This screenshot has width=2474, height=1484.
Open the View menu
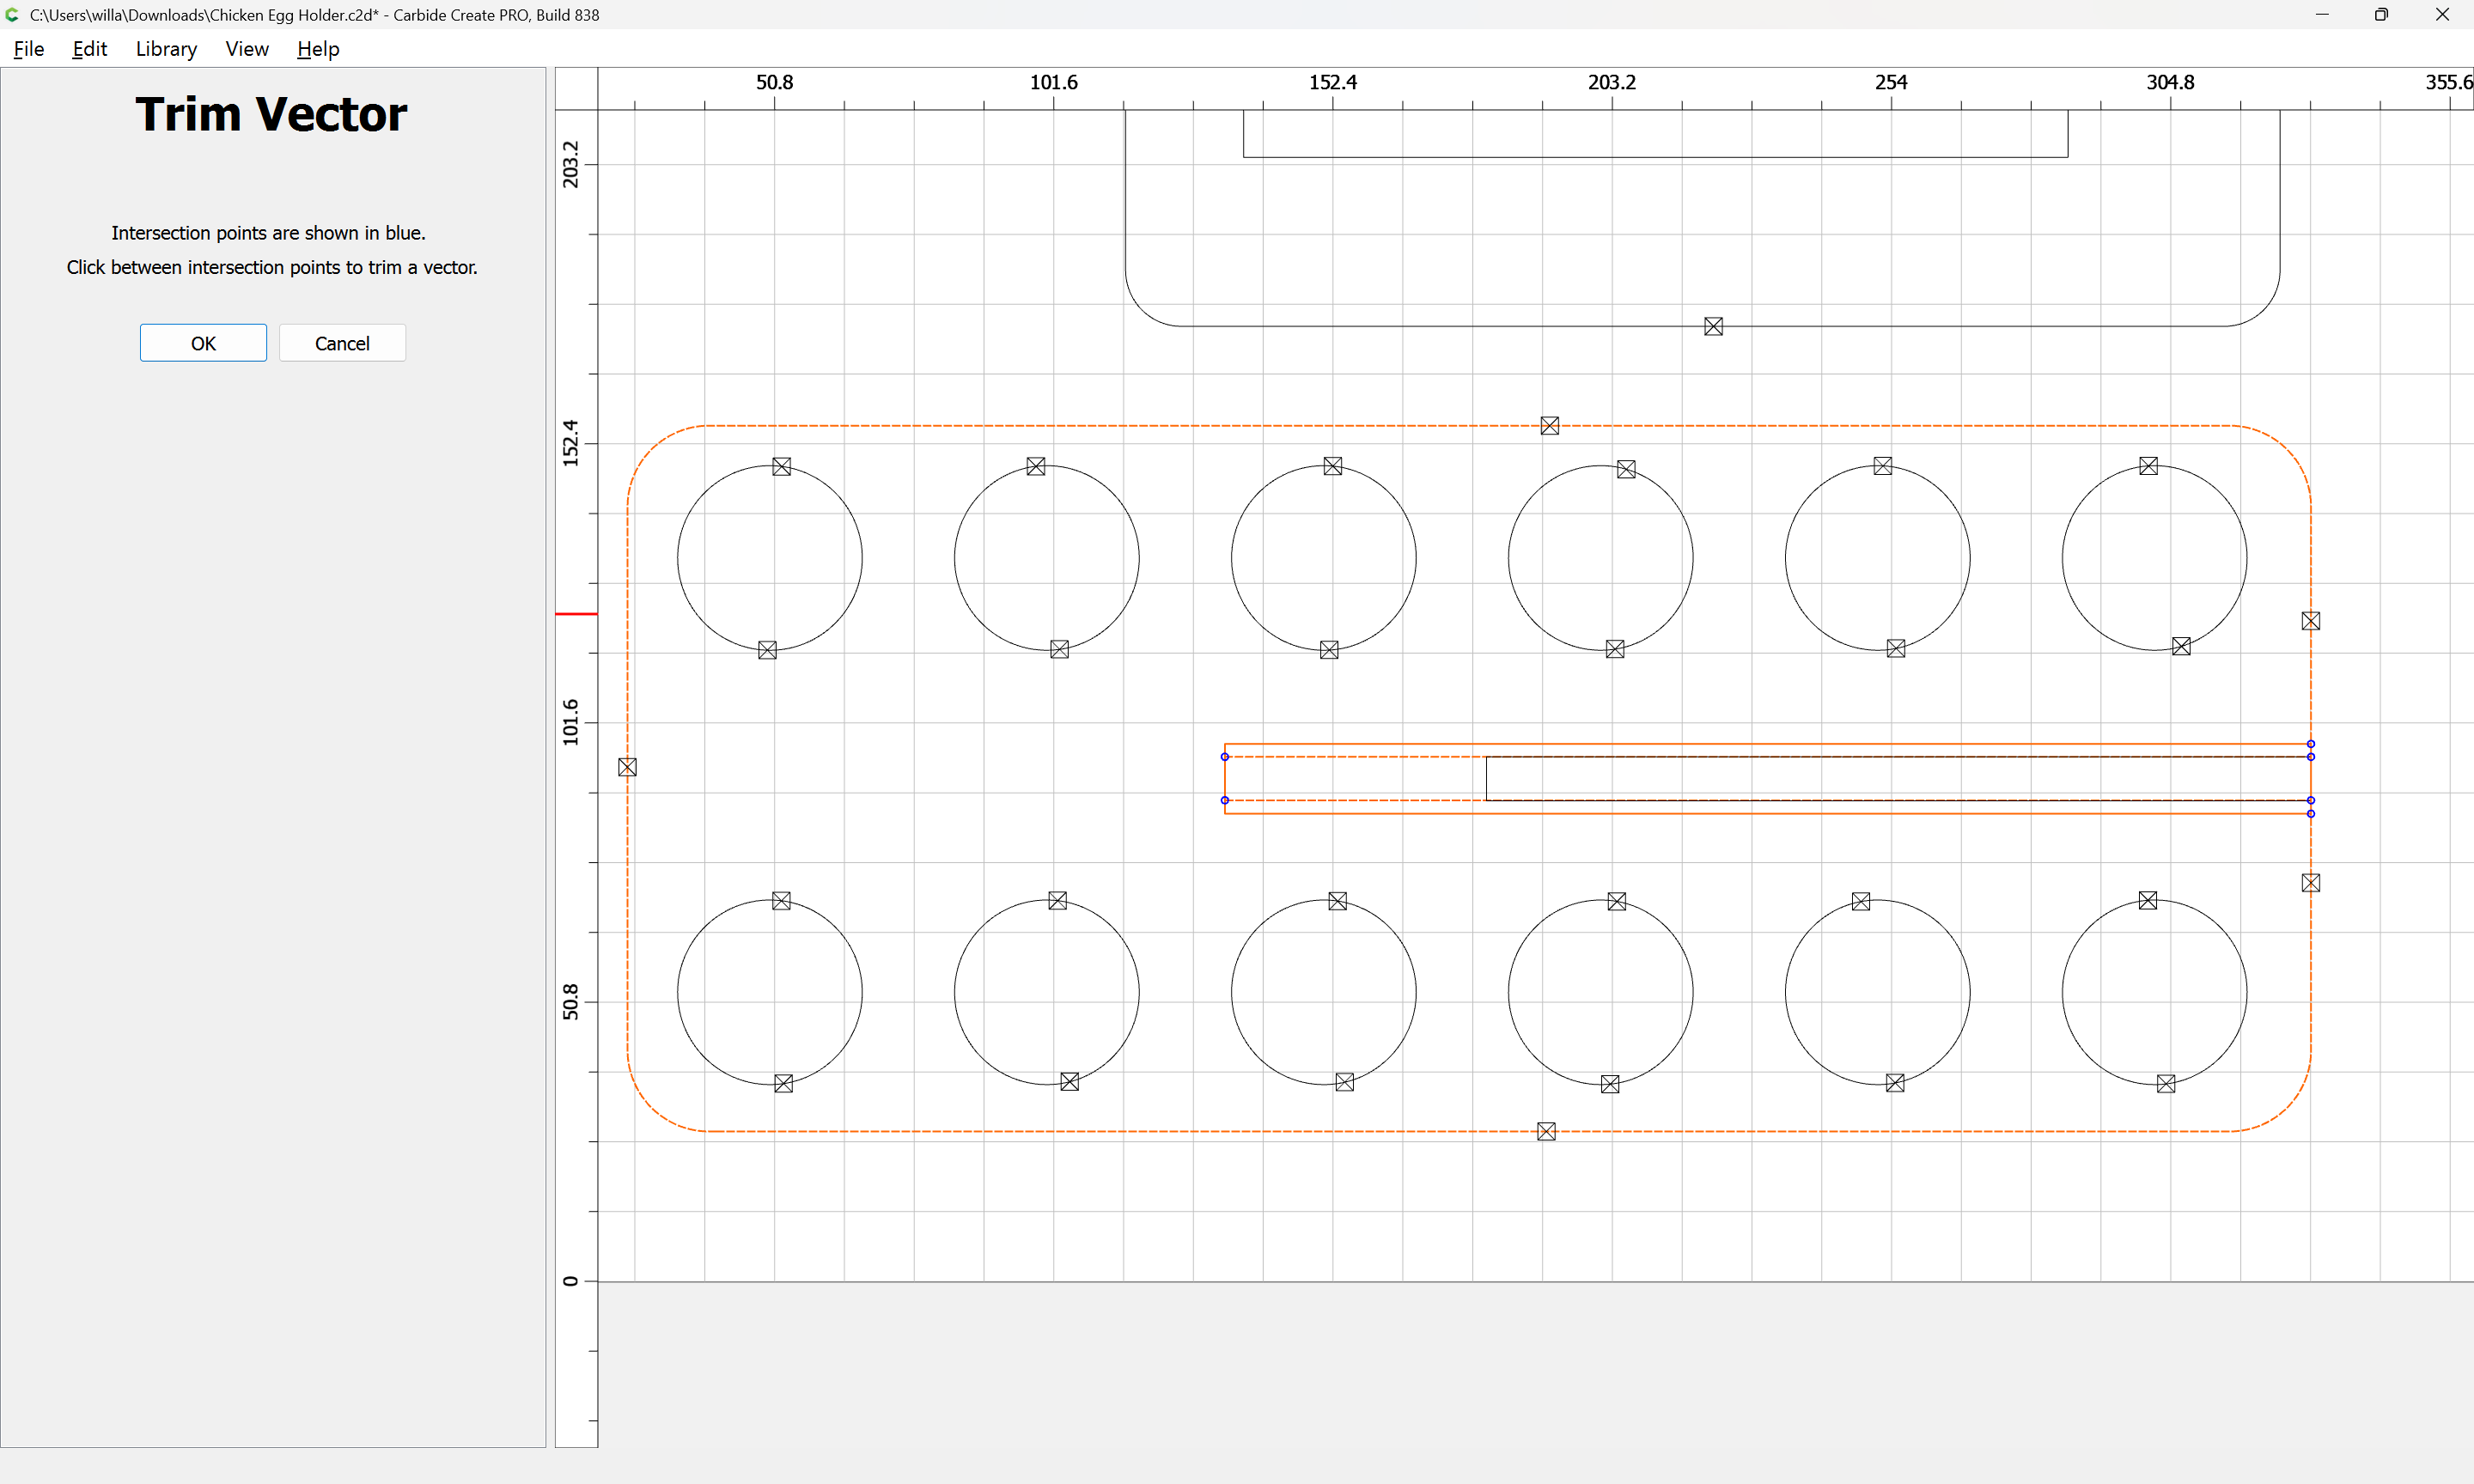point(246,49)
